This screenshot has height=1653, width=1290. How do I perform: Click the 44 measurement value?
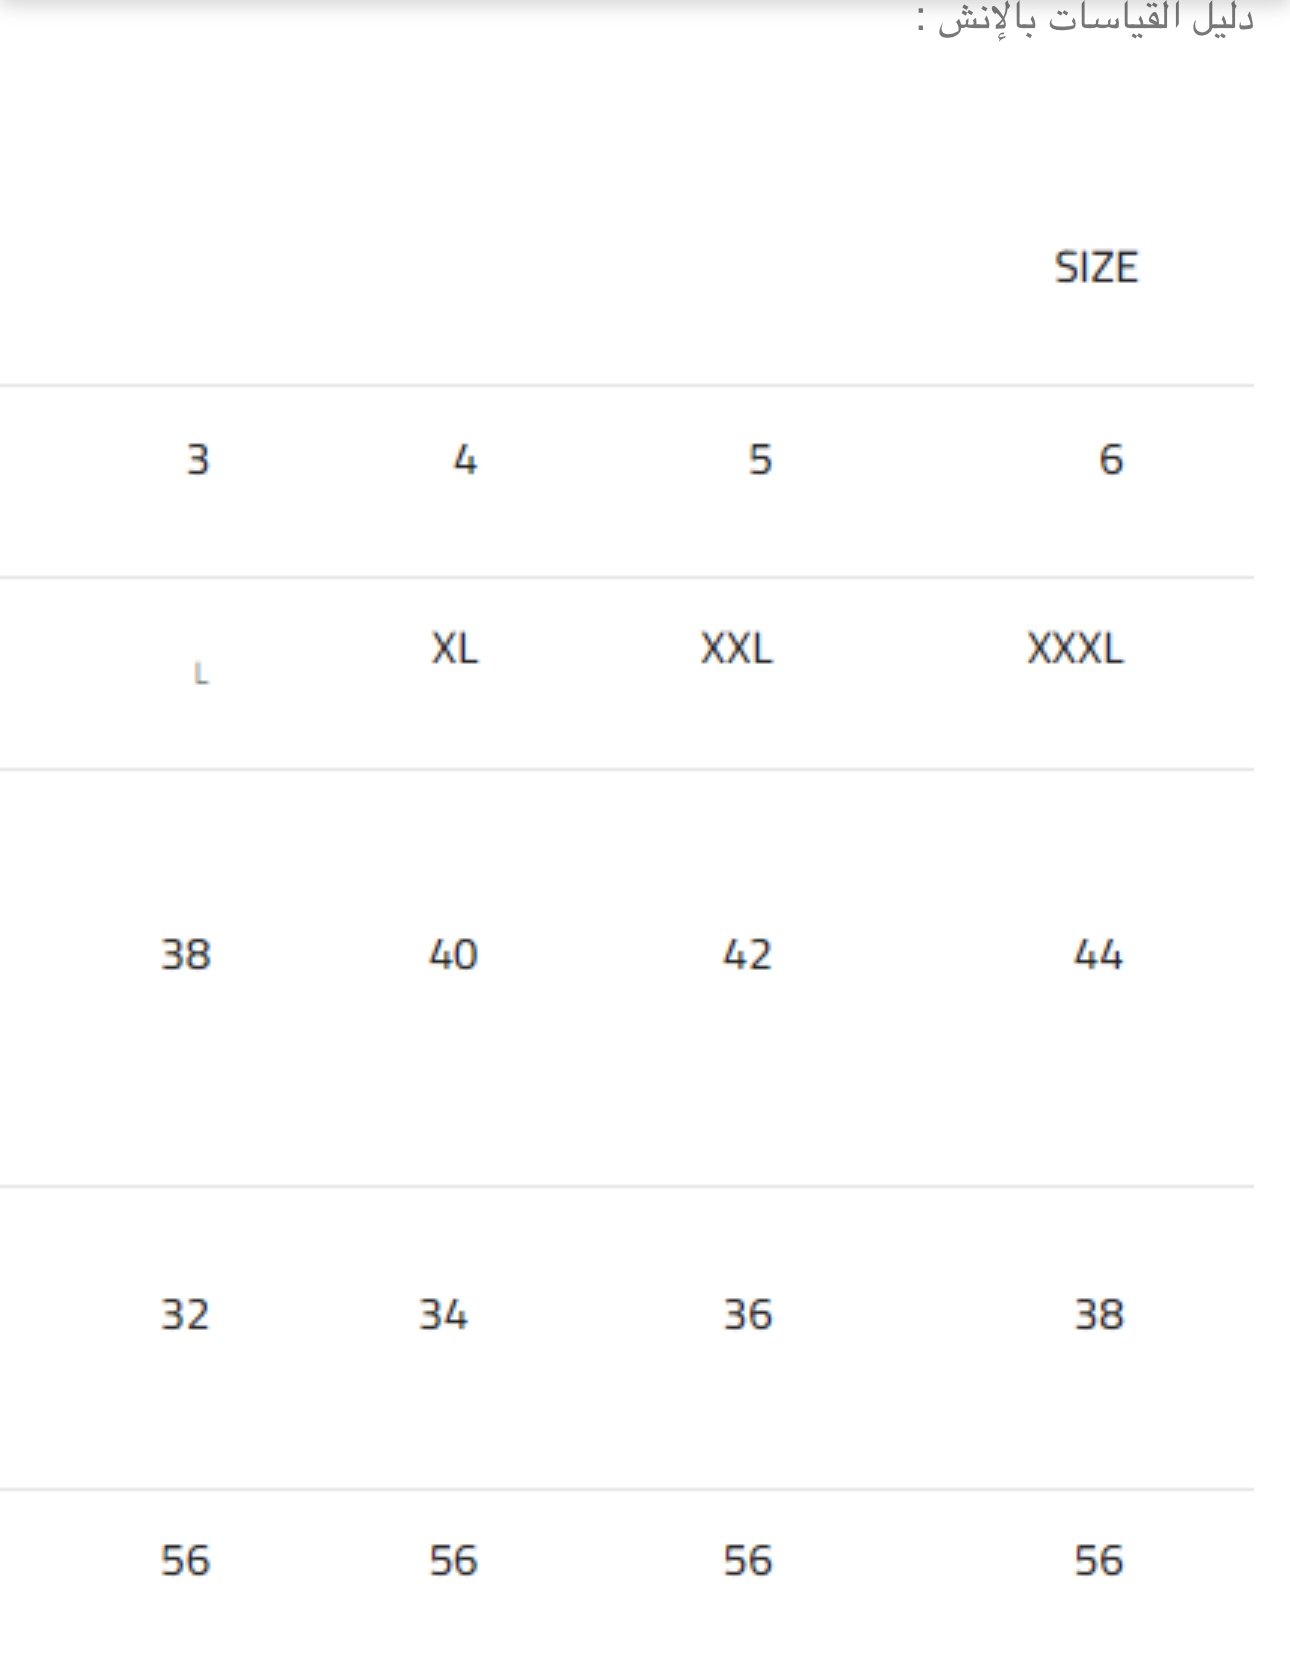tap(1098, 955)
